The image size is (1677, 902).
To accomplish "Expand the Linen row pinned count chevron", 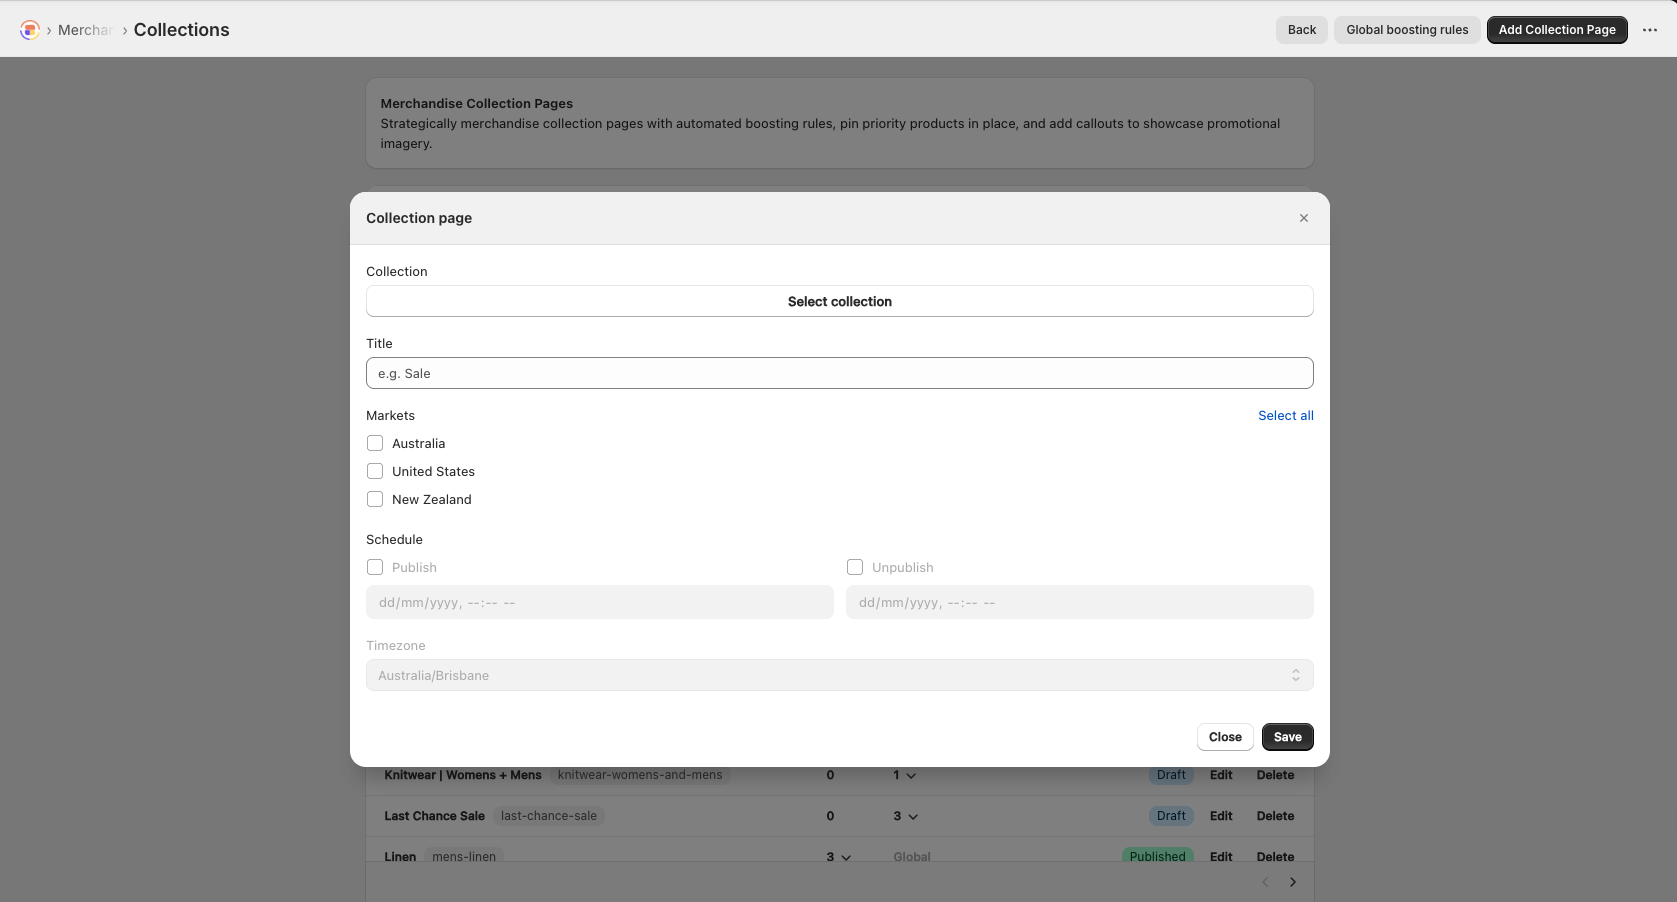I will [846, 858].
